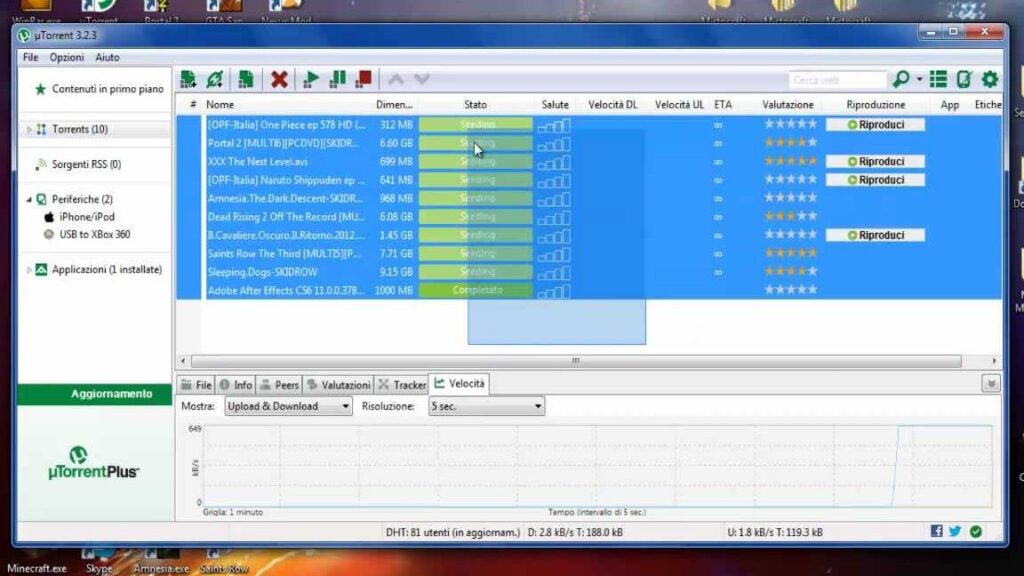The width and height of the screenshot is (1024, 576).
Task: Click the green Aggiornamento button
Action: 97,394
